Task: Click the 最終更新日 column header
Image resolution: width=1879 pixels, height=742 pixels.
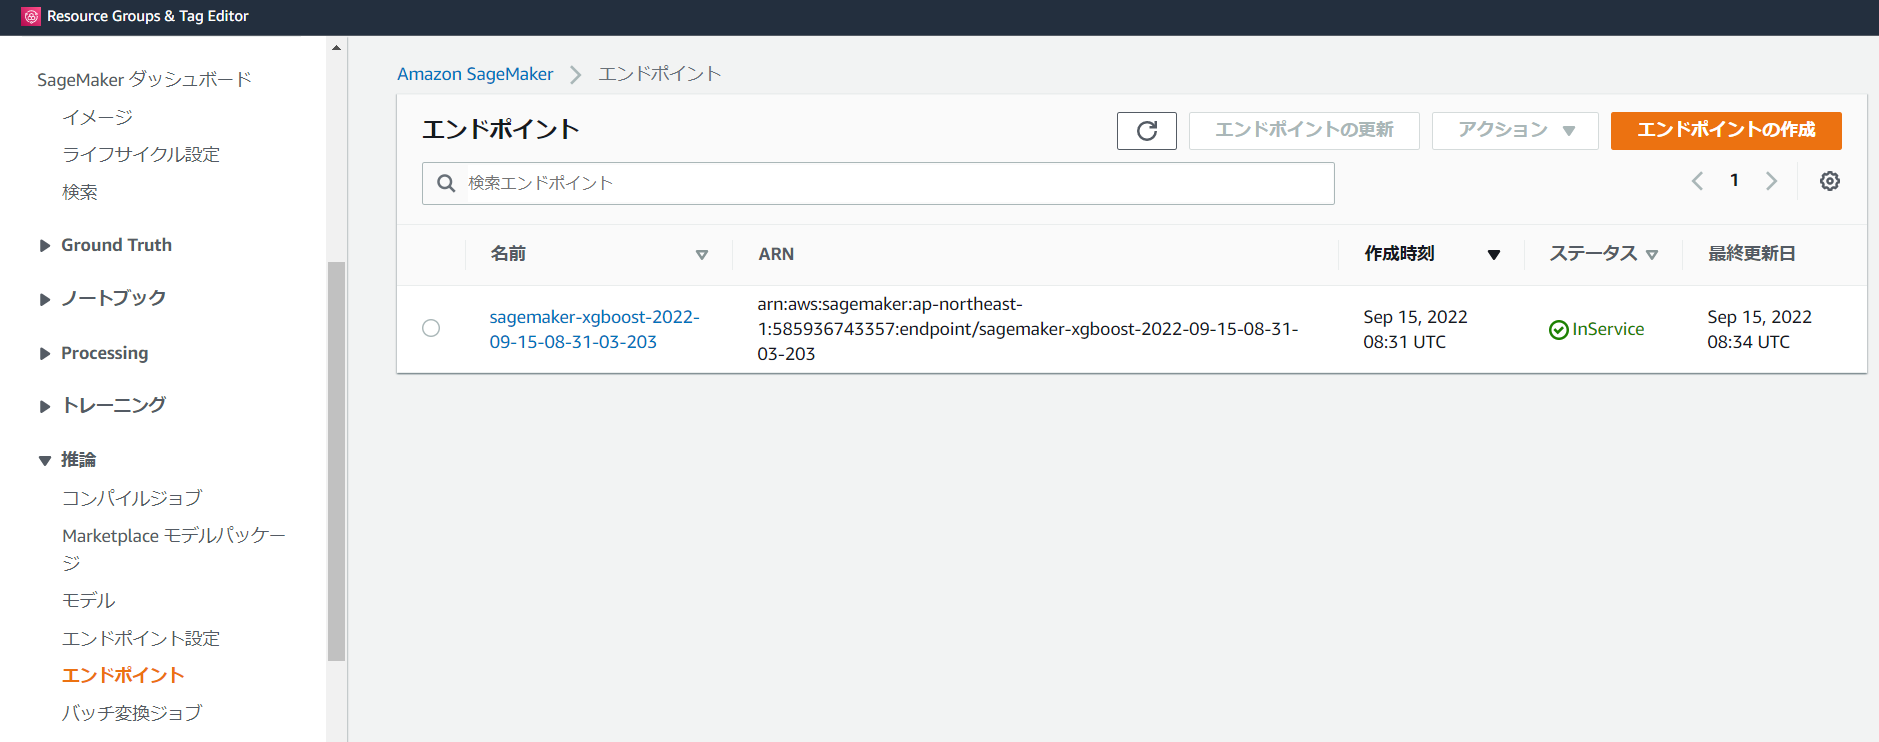Action: [1751, 254]
